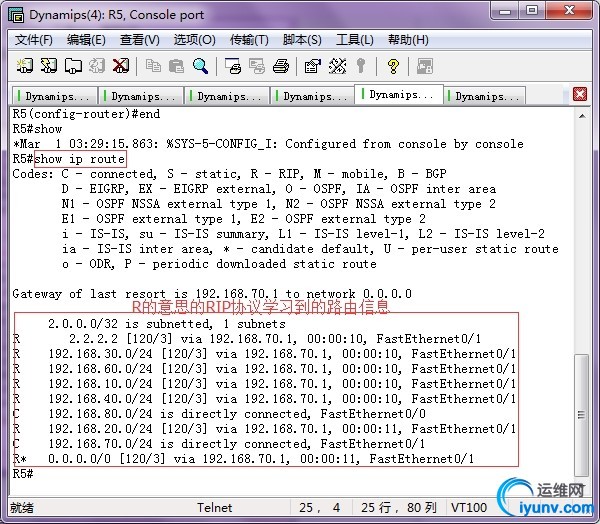
Task: Open the 帮助(H) menu
Action: (x=408, y=40)
